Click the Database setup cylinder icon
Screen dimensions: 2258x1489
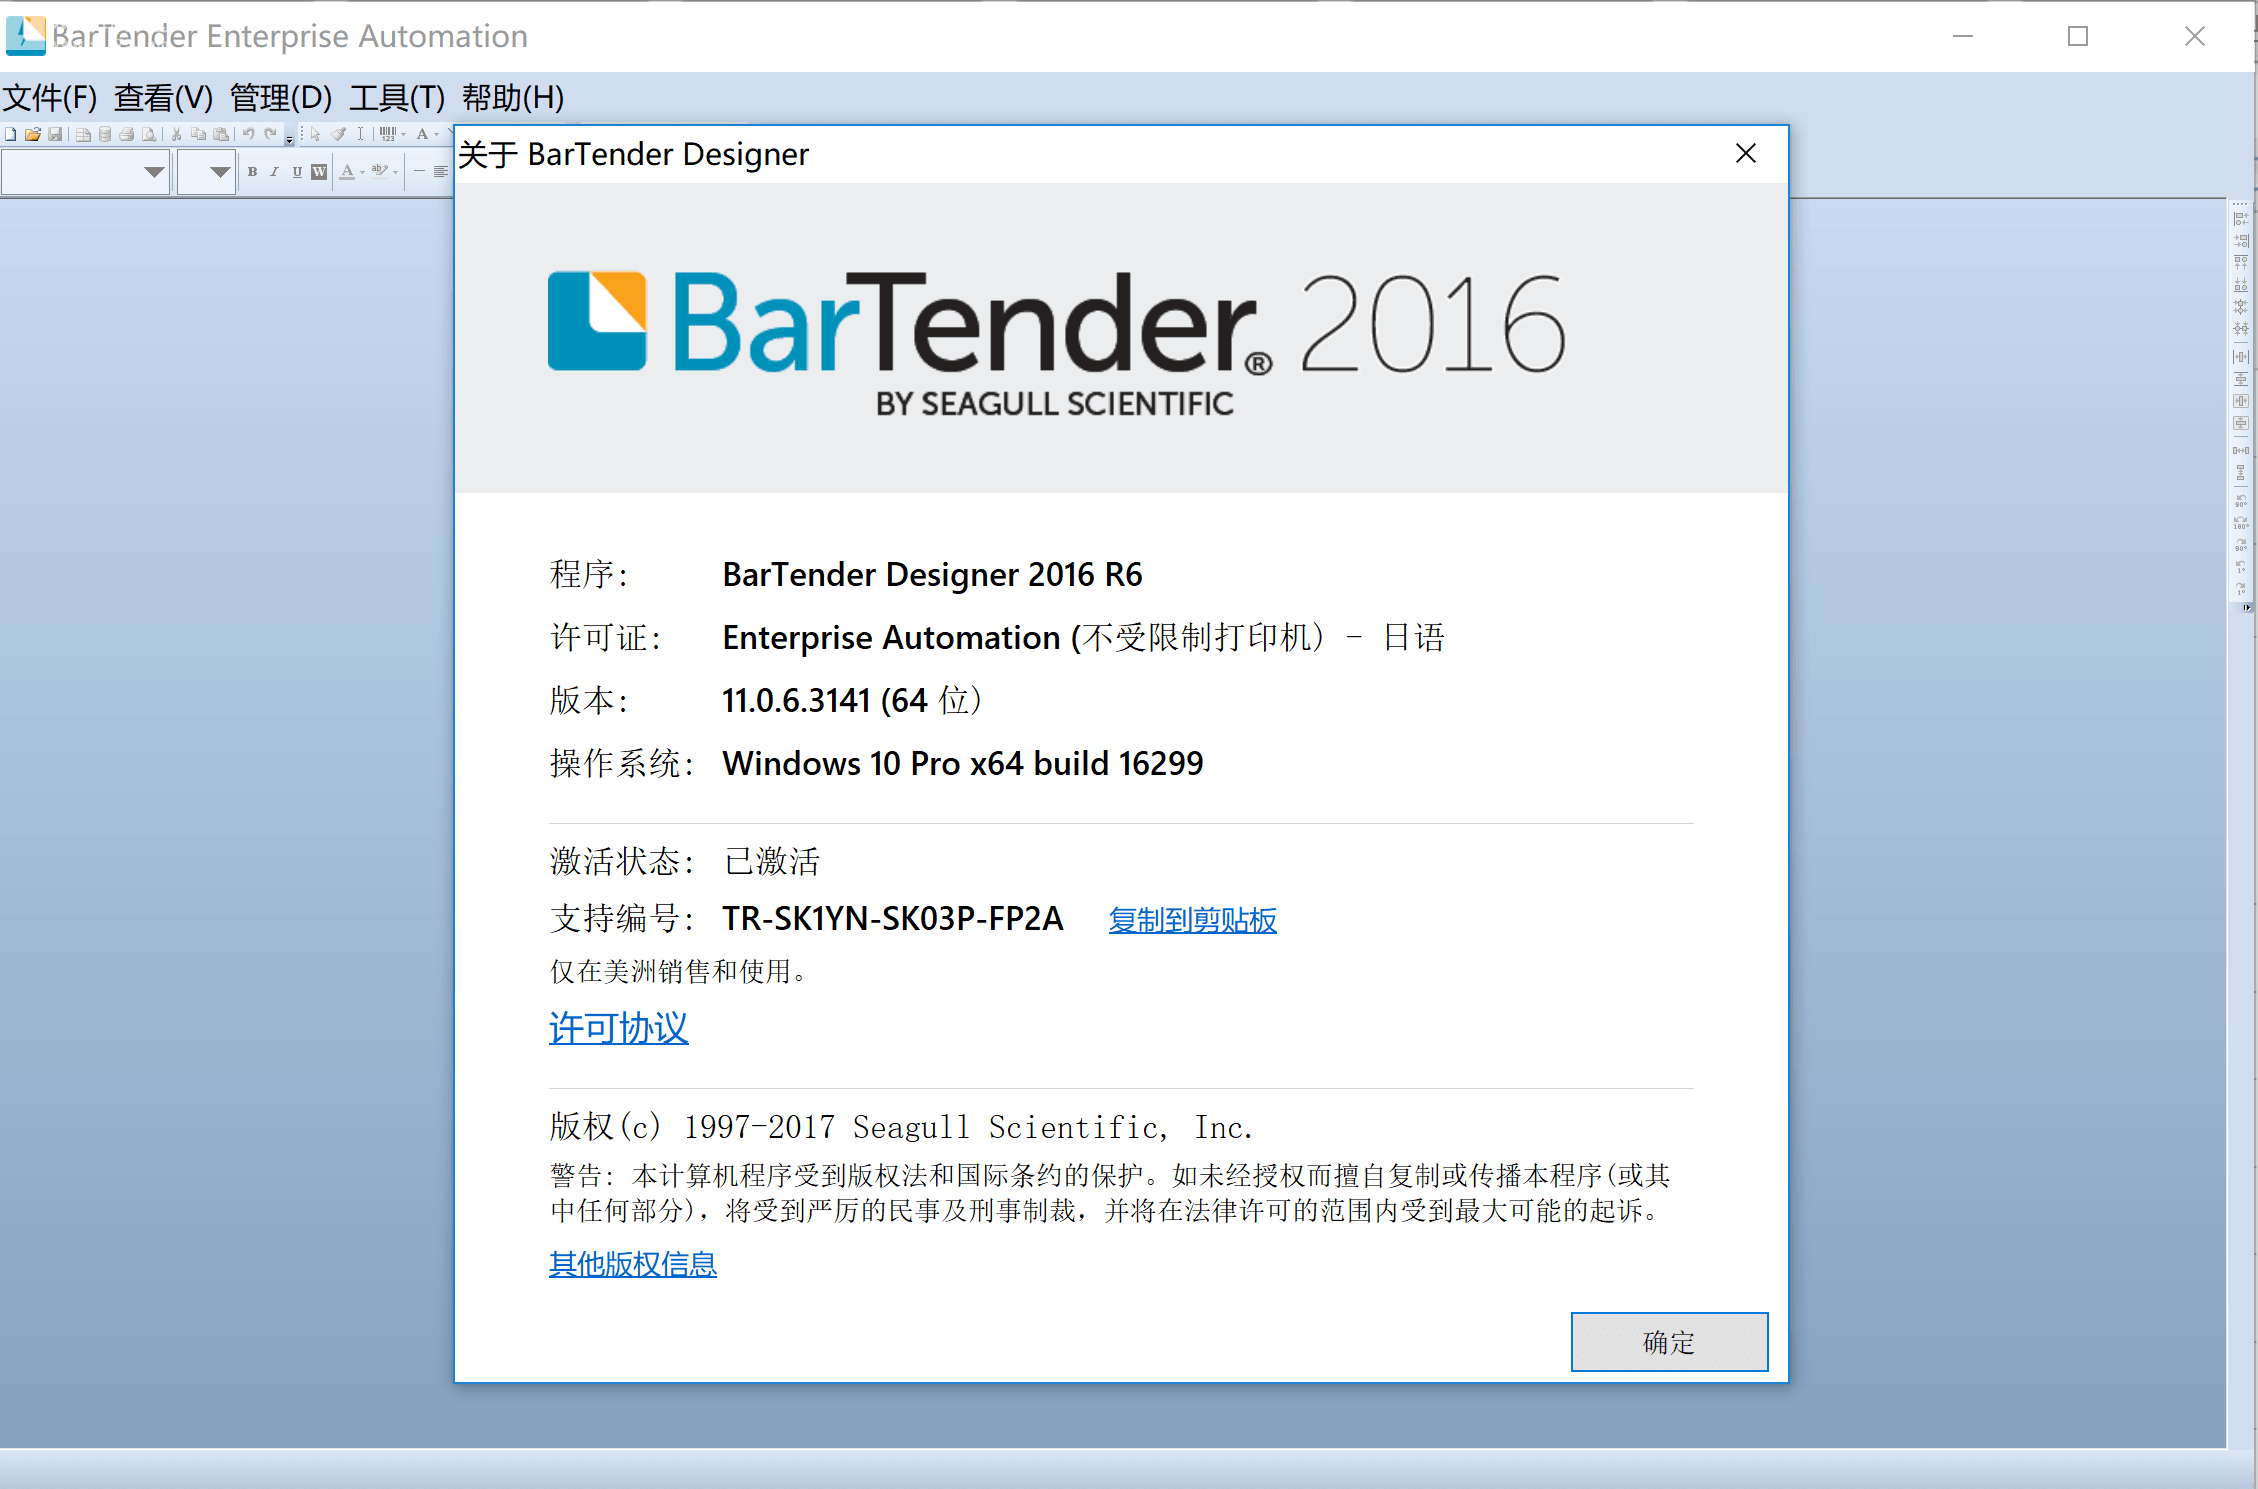105,134
